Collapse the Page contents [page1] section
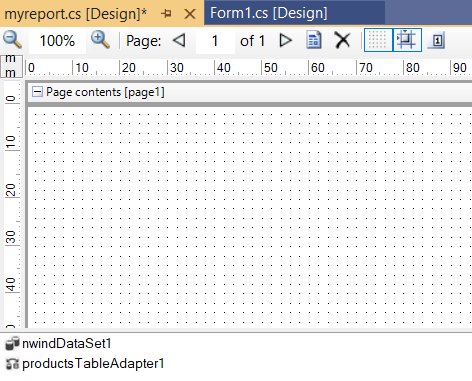 click(37, 92)
